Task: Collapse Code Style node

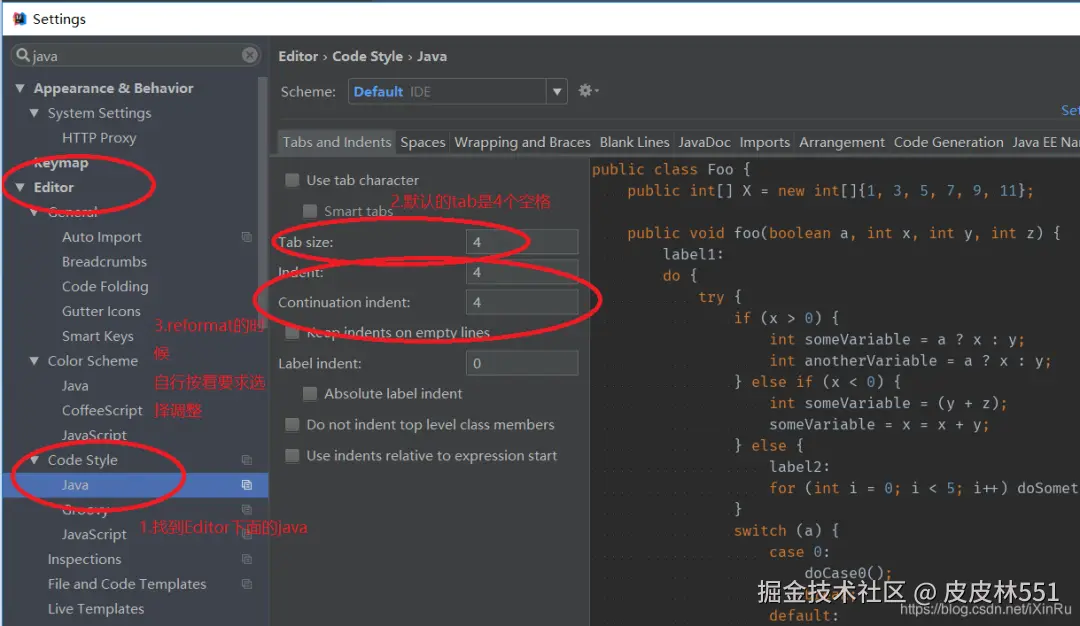Action: coord(34,460)
